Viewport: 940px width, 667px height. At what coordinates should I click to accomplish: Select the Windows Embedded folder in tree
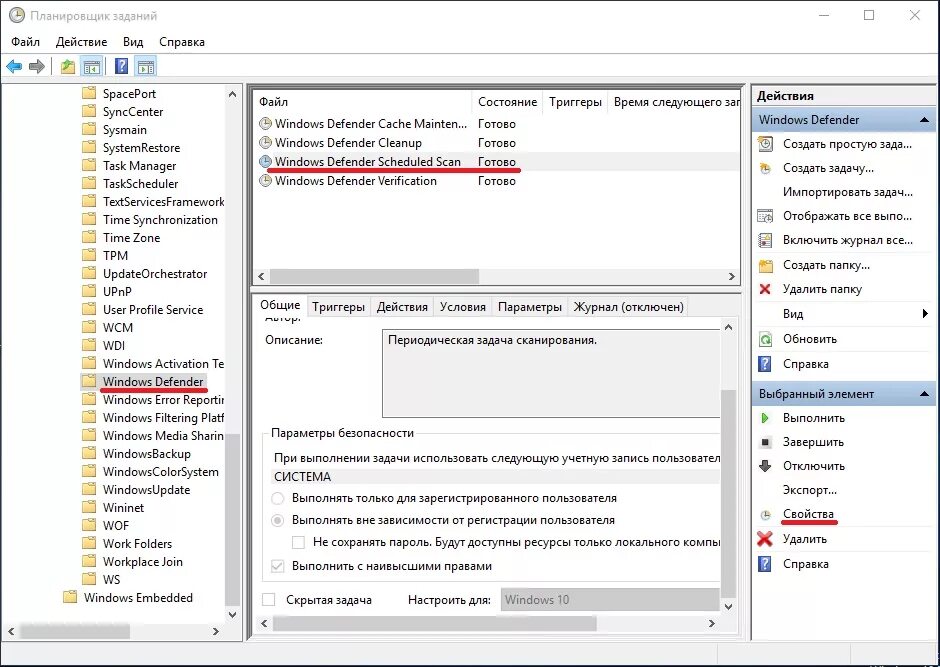138,597
